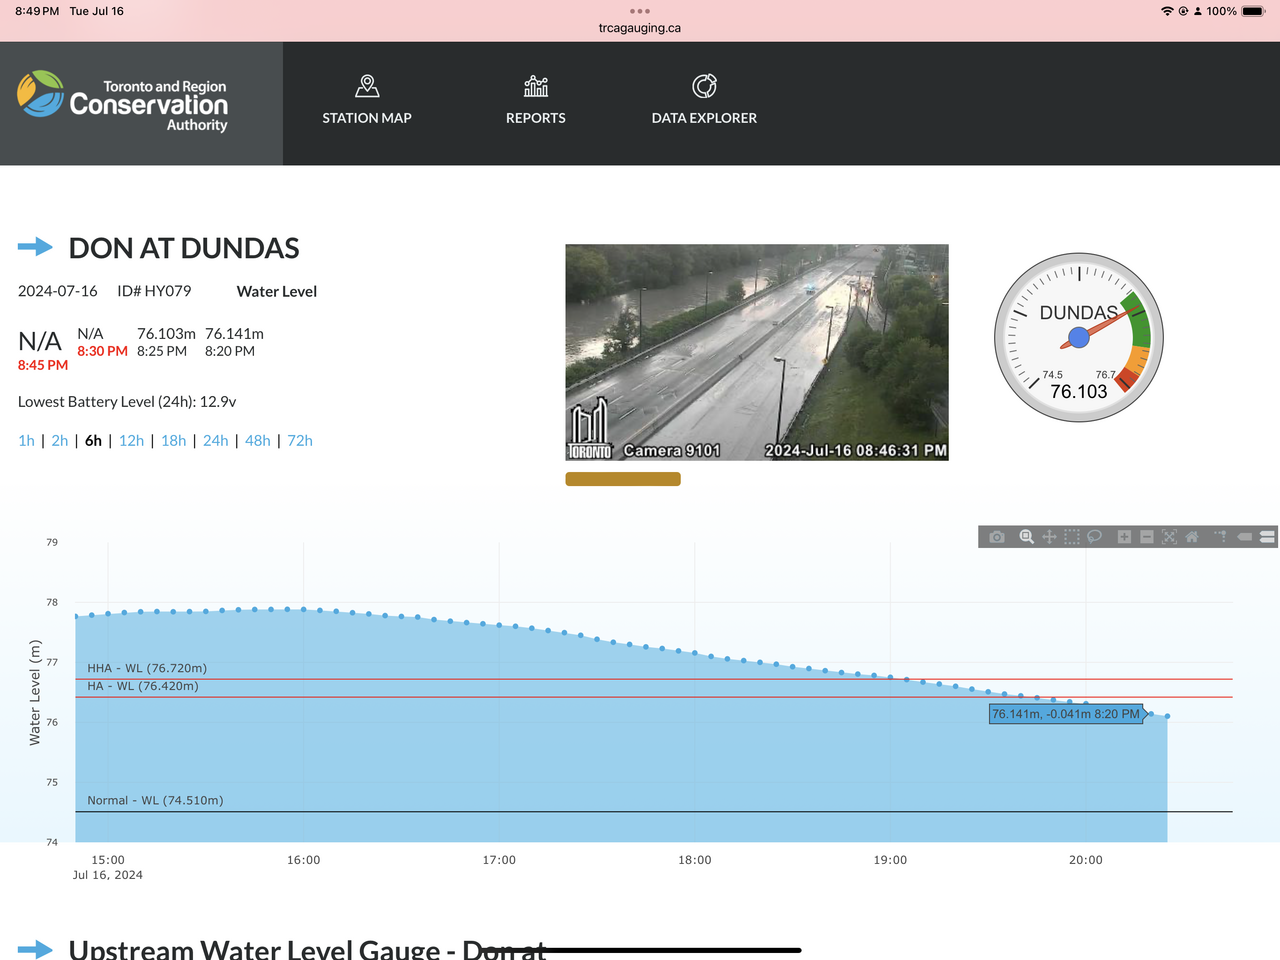This screenshot has height=960, width=1280.
Task: Open the Reports page
Action: point(535,101)
